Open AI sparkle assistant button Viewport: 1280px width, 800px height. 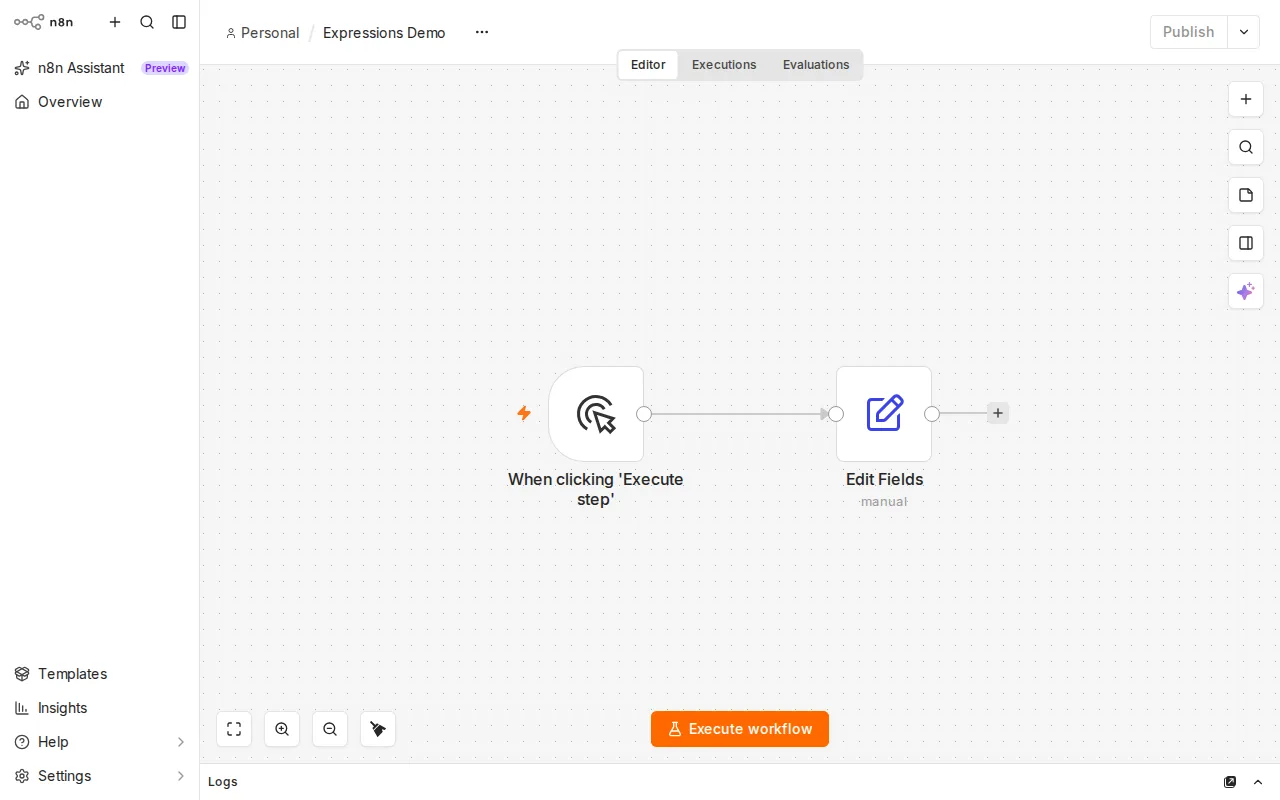(x=1246, y=291)
